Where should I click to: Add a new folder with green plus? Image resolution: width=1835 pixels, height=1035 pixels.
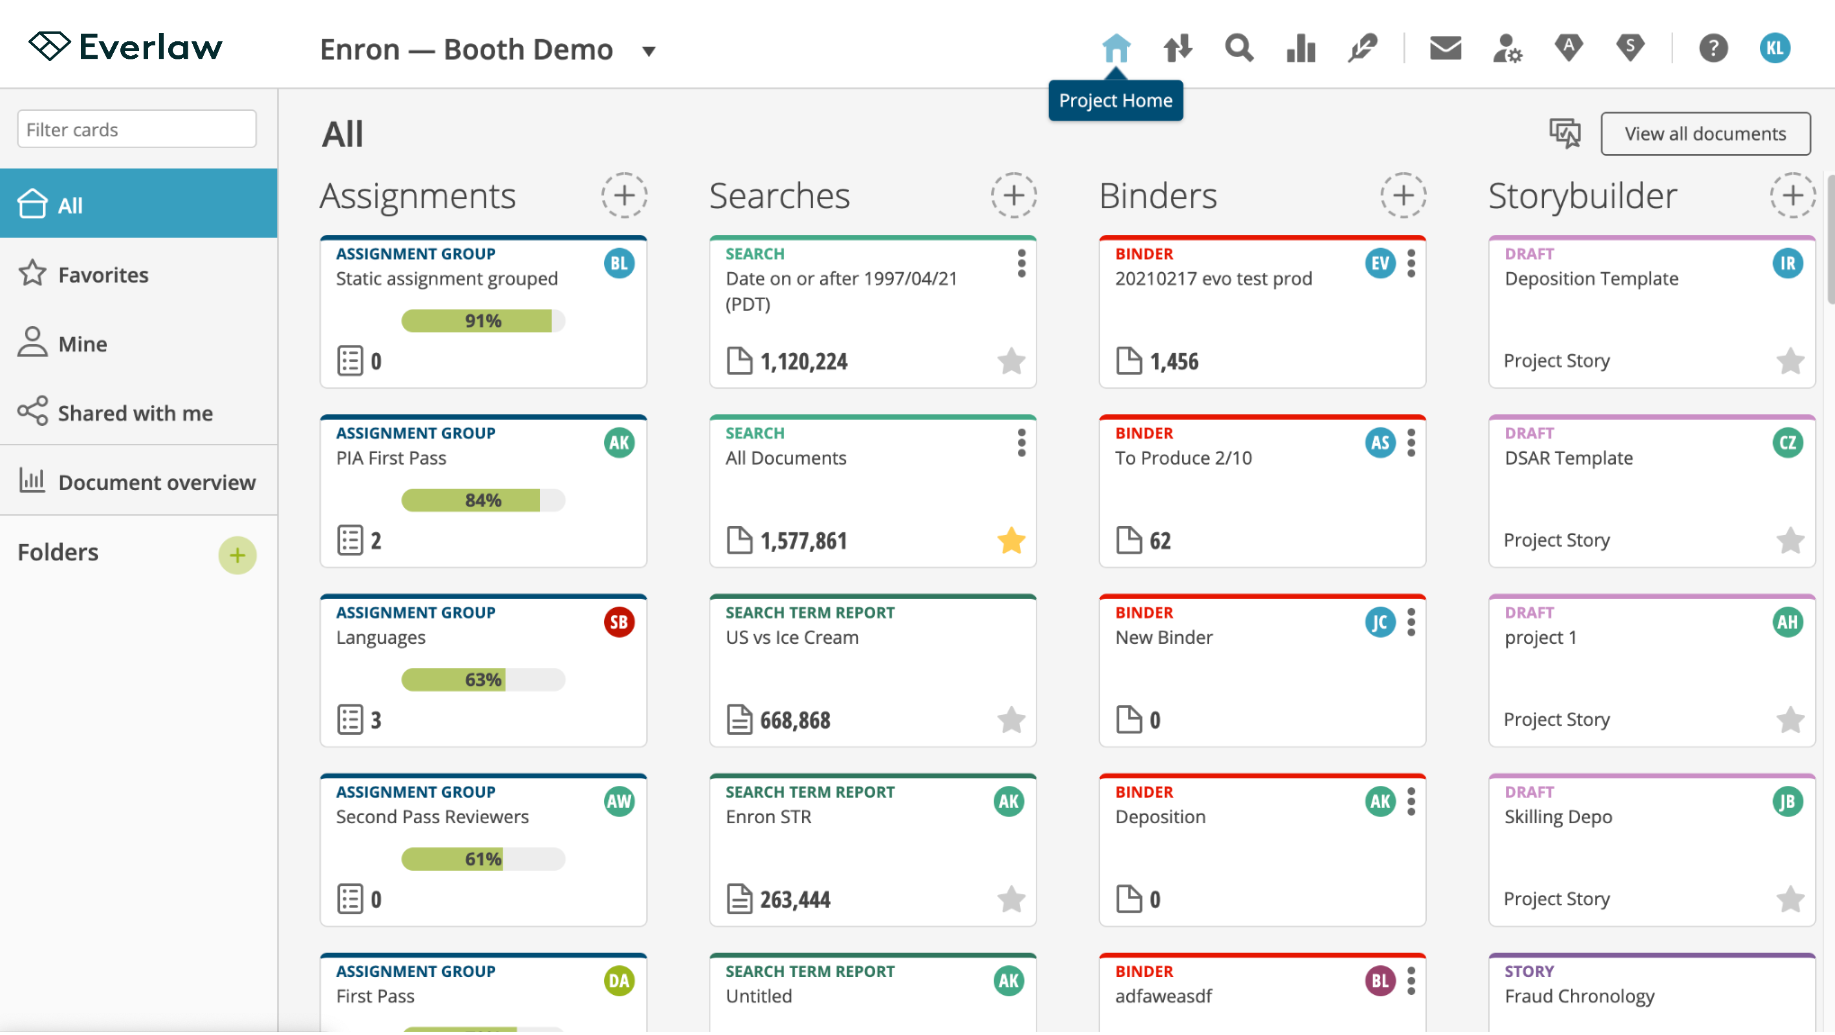pyautogui.click(x=237, y=555)
